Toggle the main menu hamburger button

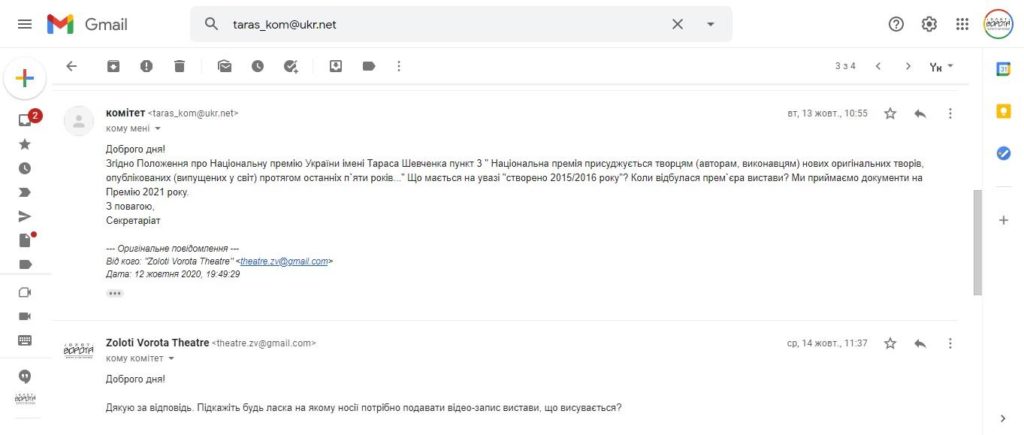tap(25, 24)
